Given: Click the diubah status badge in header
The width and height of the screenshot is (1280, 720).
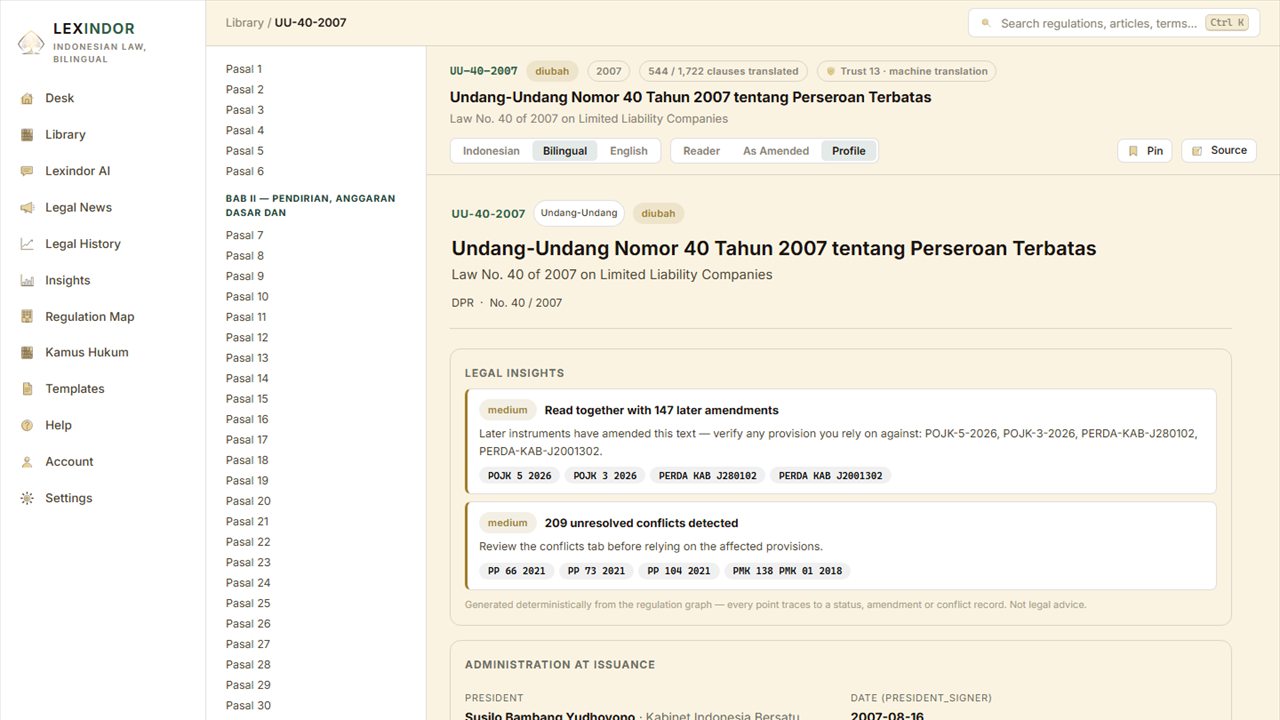Looking at the screenshot, I should point(552,71).
